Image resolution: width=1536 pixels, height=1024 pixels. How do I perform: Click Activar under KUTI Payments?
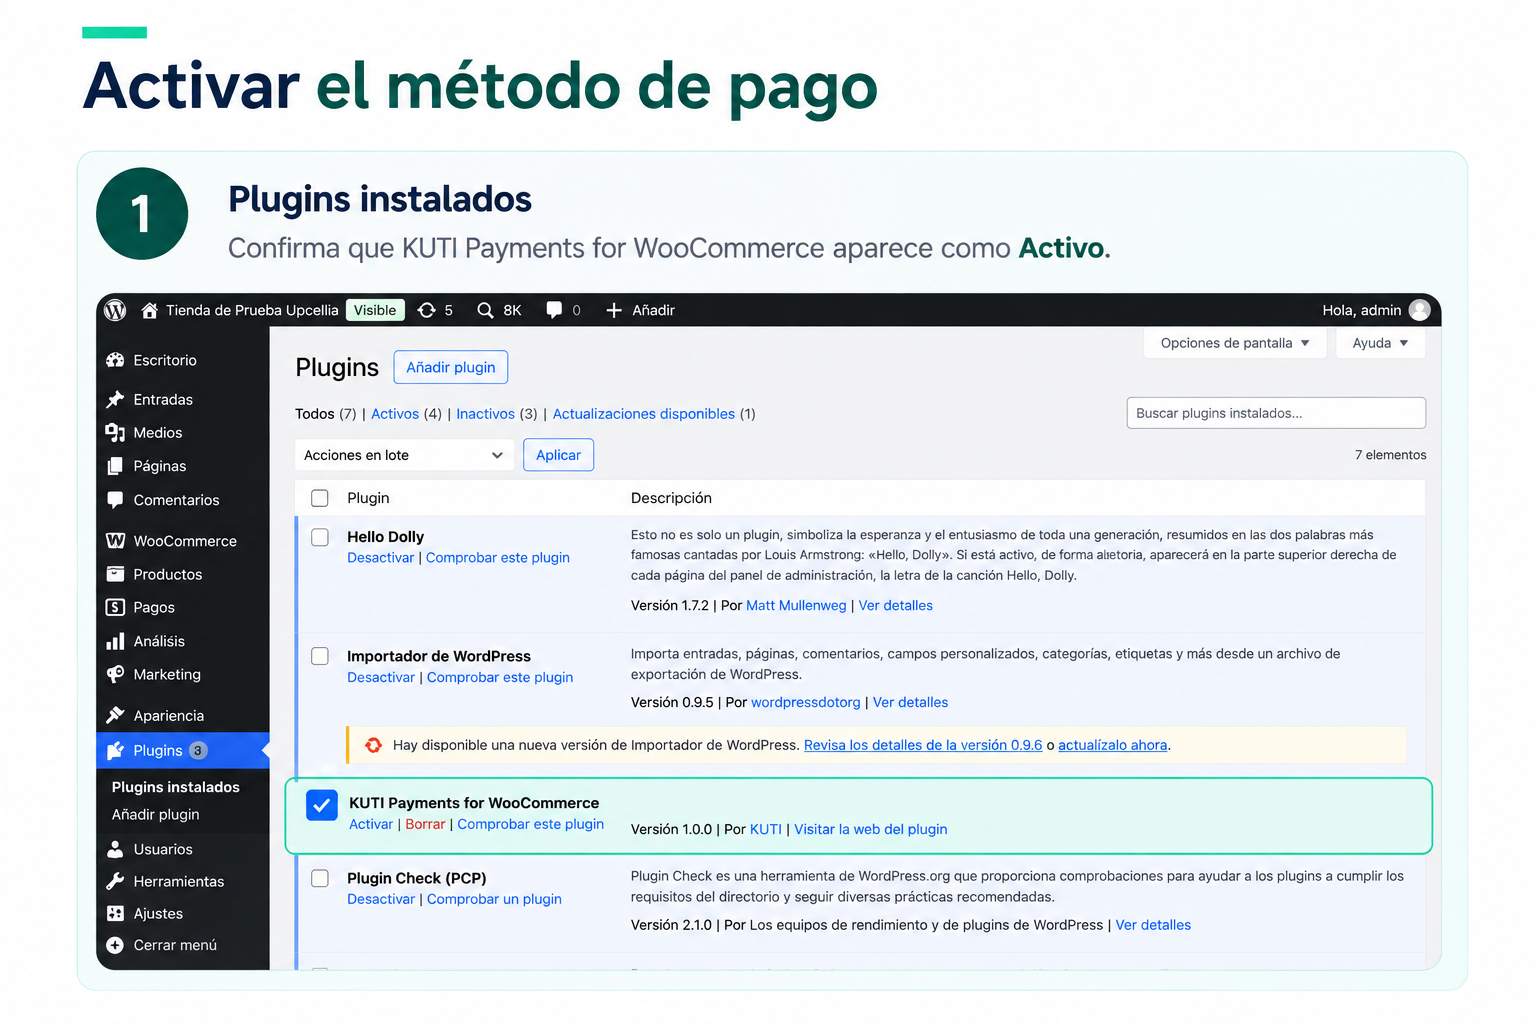371,824
